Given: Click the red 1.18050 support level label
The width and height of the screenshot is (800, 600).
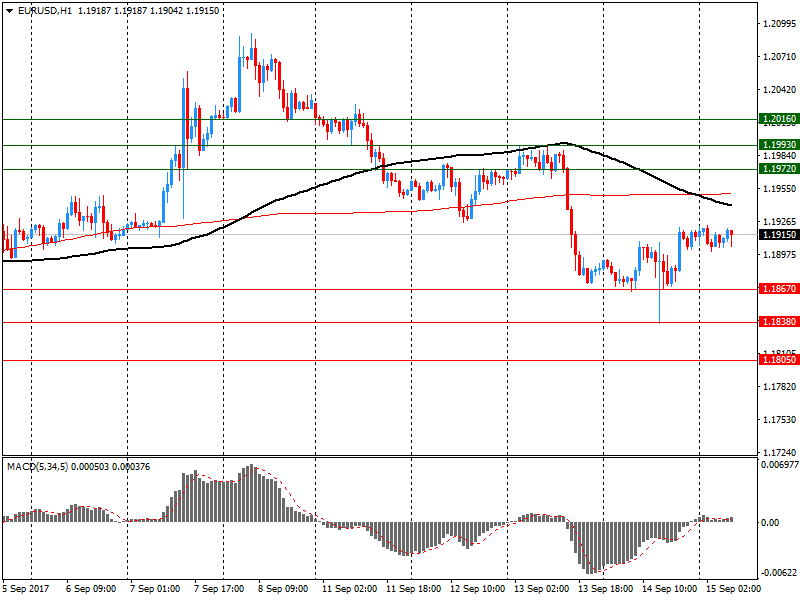Looking at the screenshot, I should [779, 360].
